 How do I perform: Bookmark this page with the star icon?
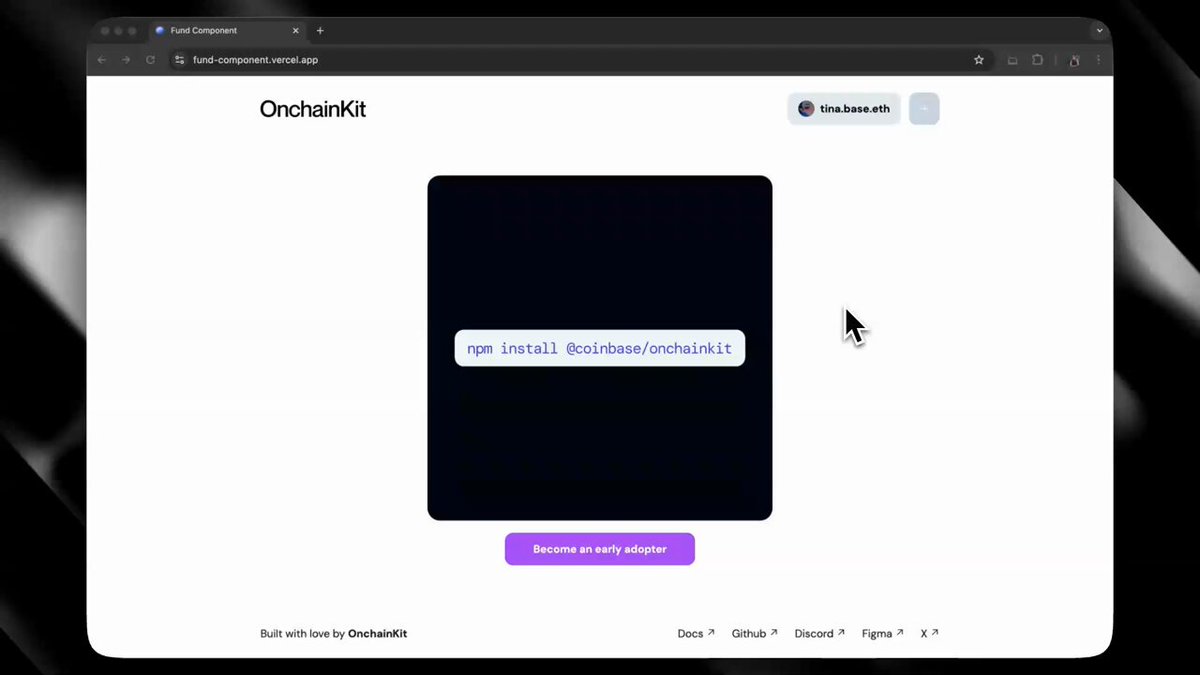(x=979, y=60)
